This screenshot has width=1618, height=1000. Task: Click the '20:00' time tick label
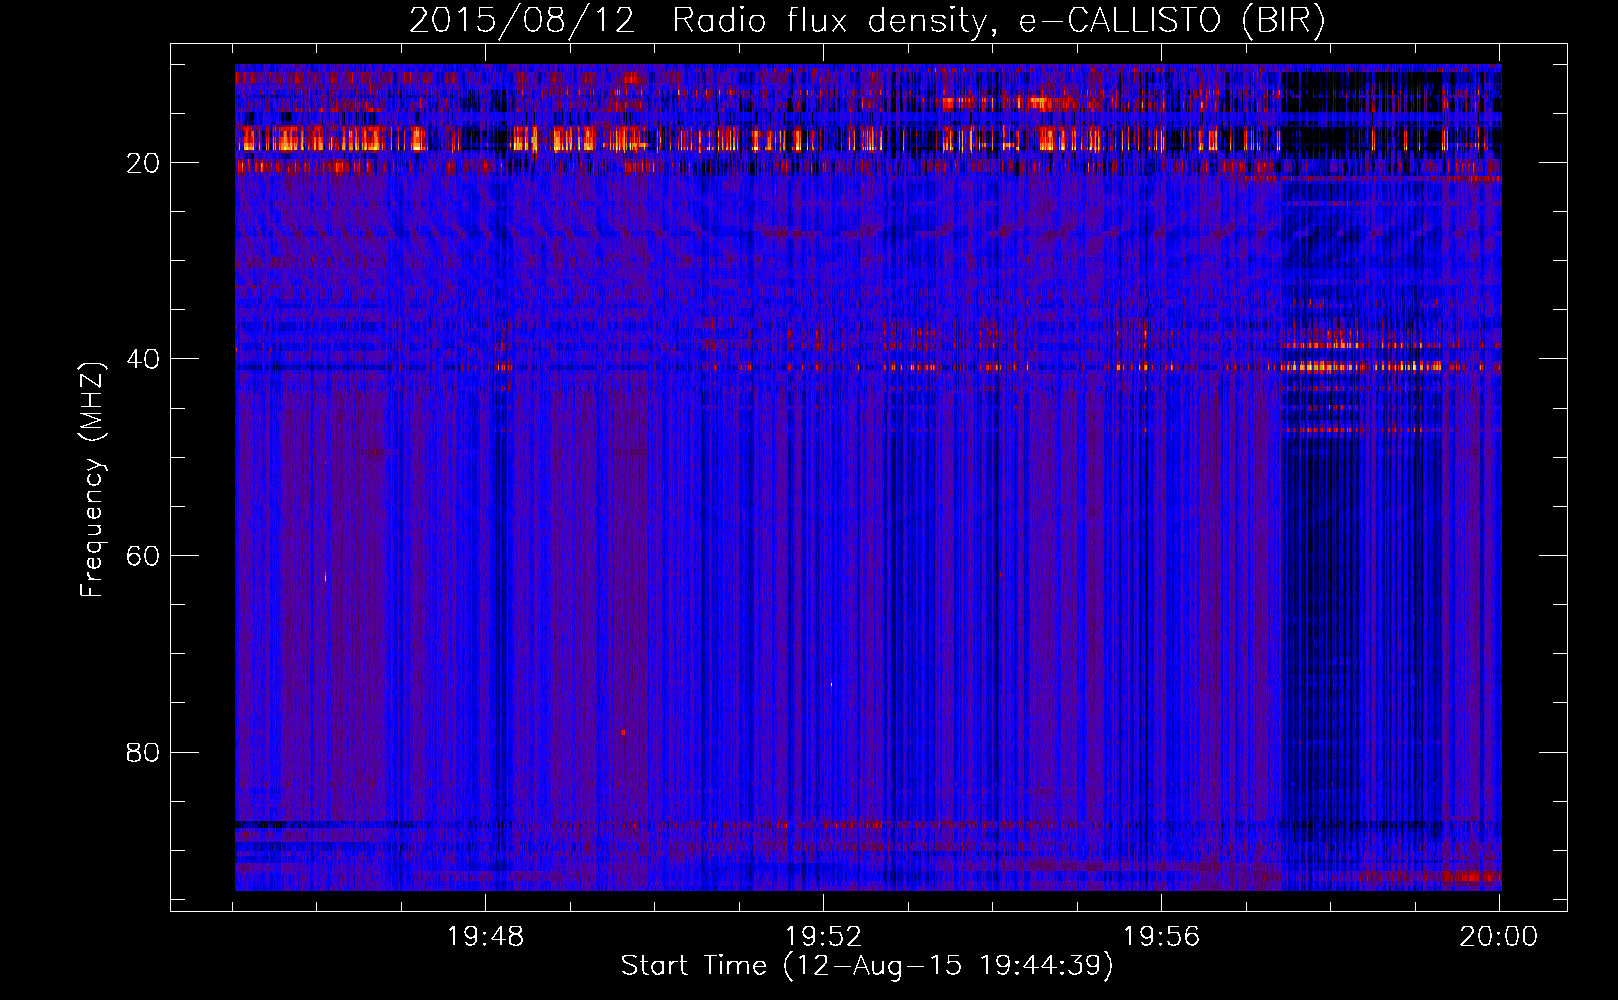tap(1498, 937)
